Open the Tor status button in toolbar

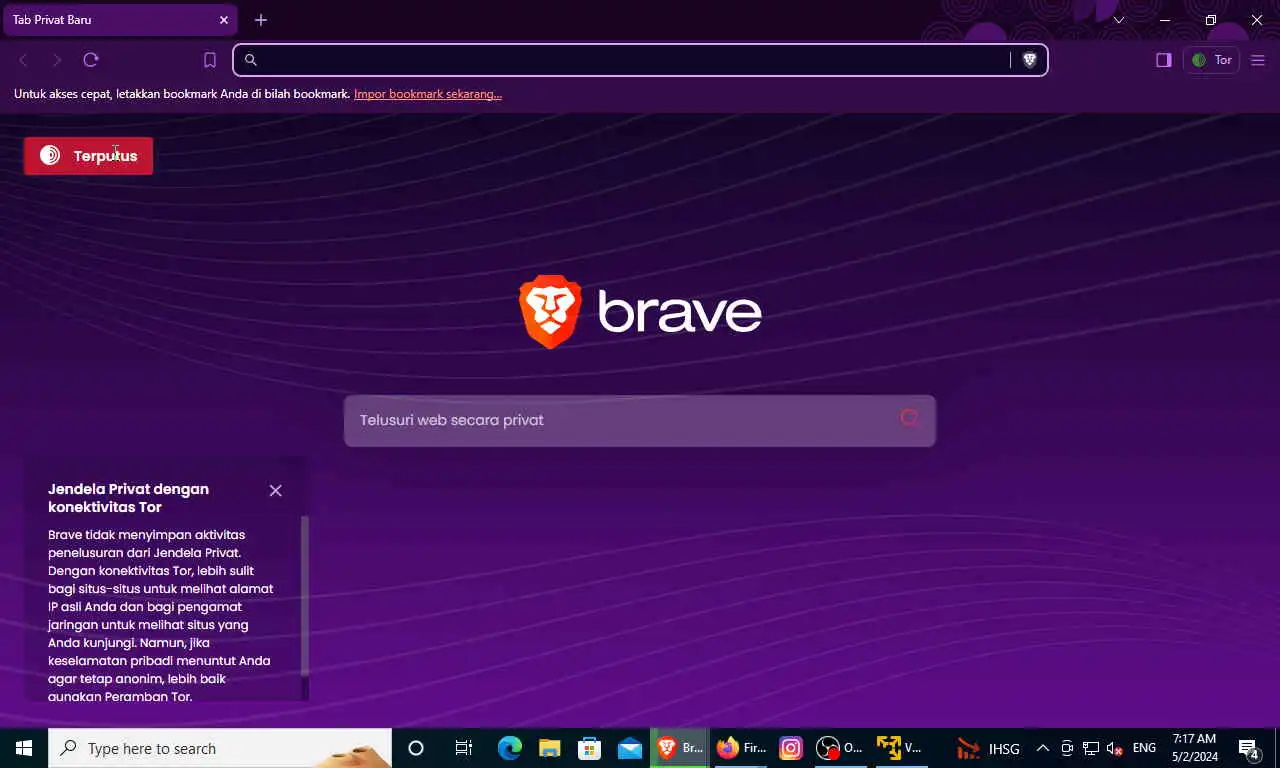1211,60
